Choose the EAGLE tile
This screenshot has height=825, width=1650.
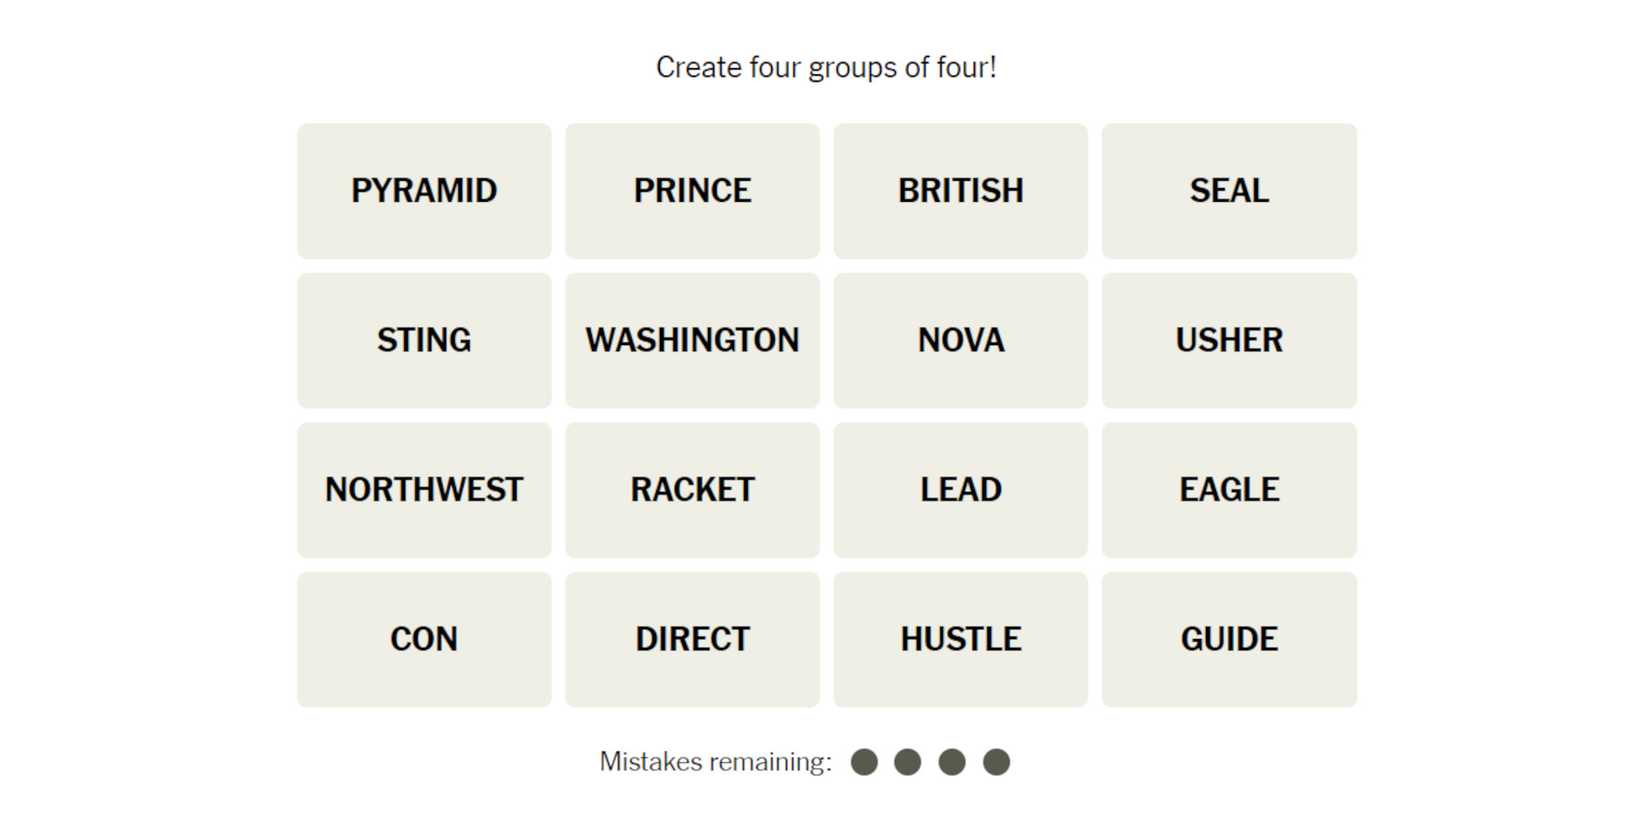[1229, 490]
